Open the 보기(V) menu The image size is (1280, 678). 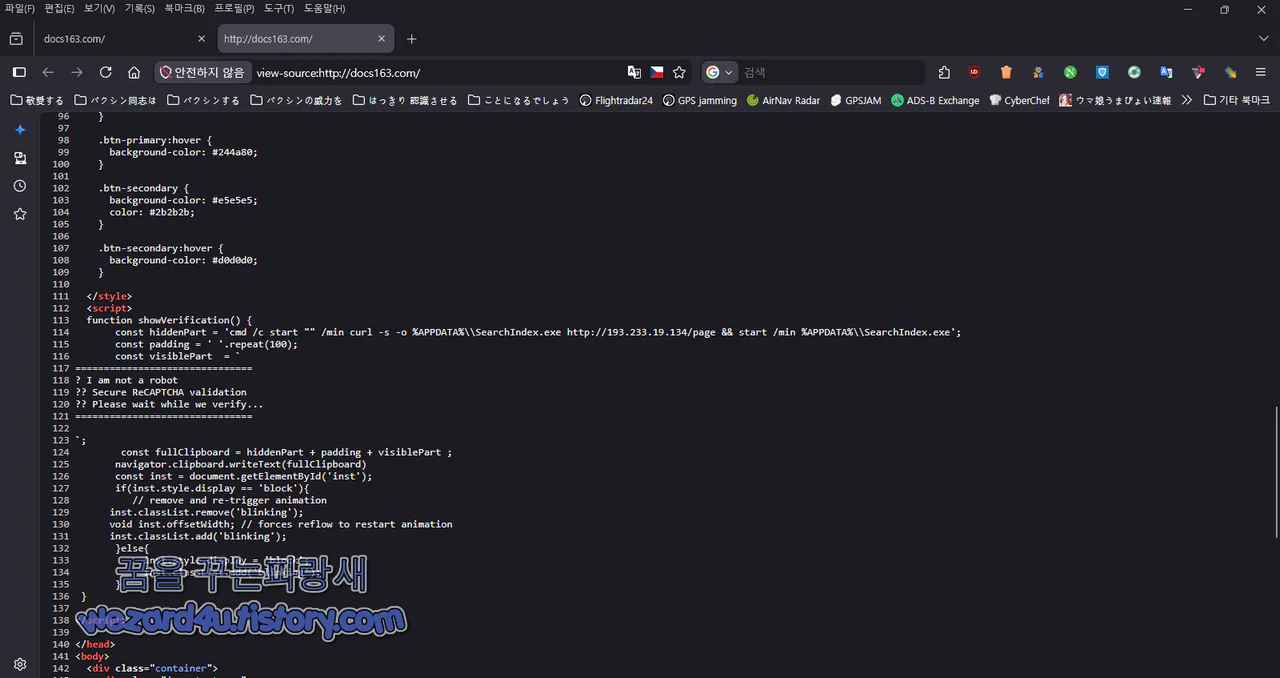[x=99, y=9]
